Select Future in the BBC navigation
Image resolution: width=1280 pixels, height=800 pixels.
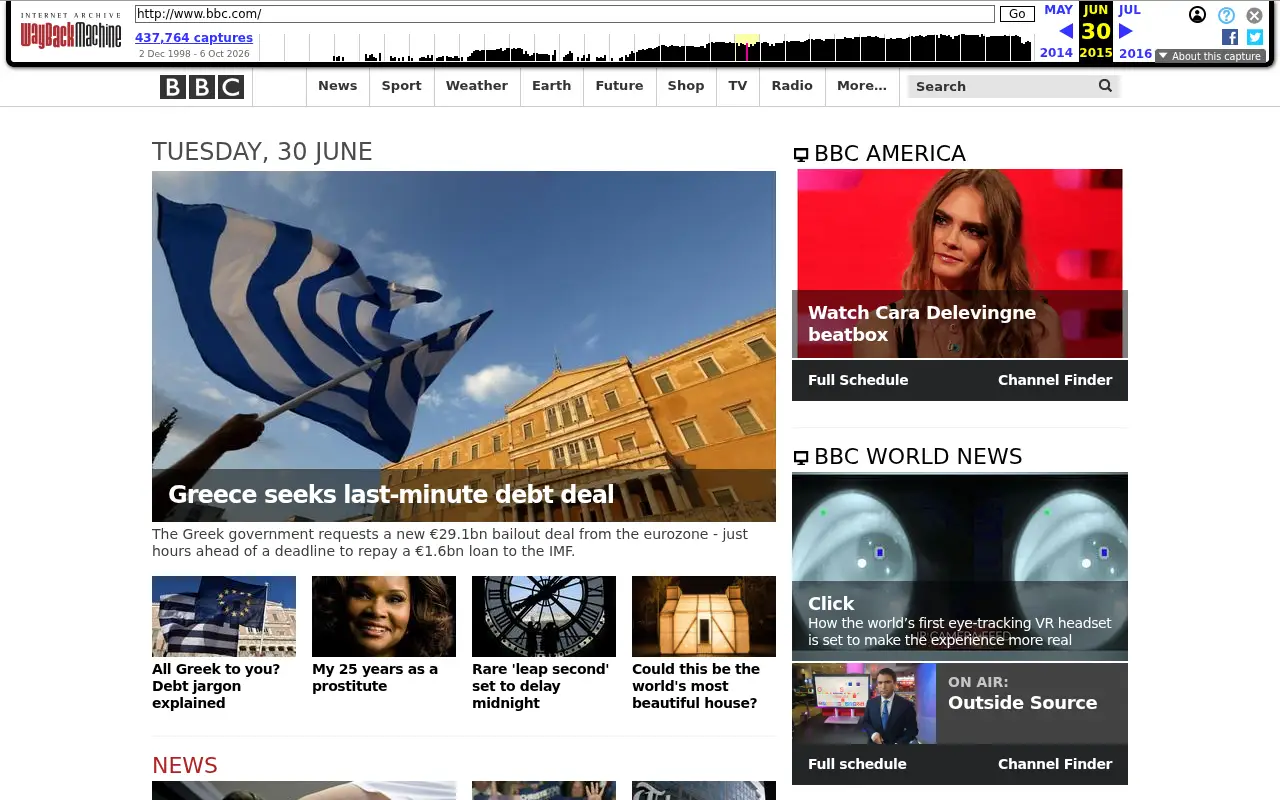click(620, 86)
